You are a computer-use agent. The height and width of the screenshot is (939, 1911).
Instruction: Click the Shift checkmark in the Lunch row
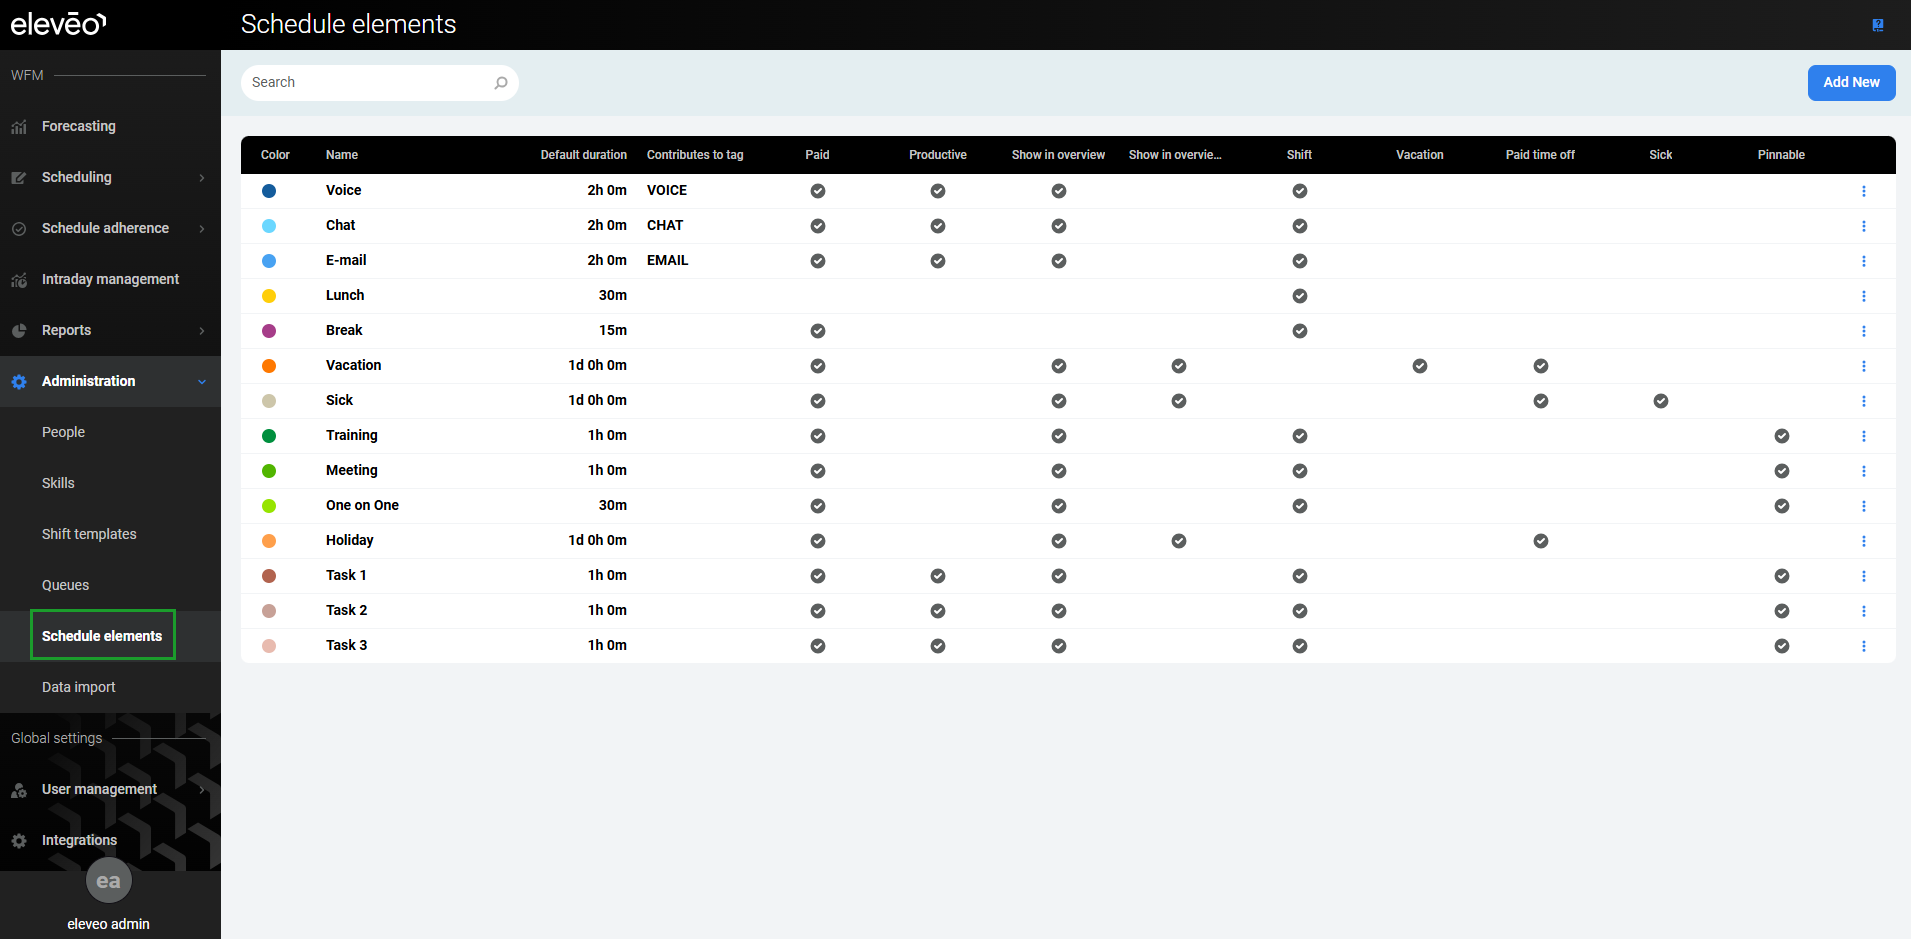[1300, 296]
